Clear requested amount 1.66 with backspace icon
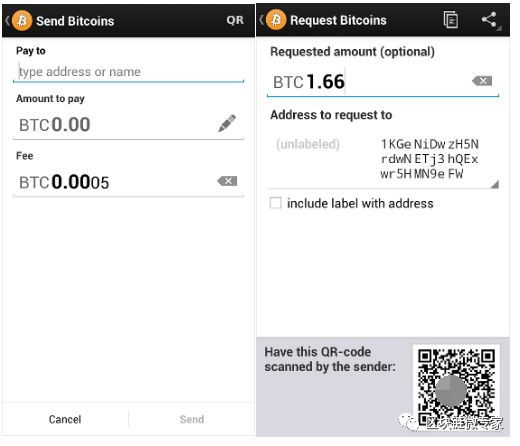520x446 pixels. pos(482,81)
